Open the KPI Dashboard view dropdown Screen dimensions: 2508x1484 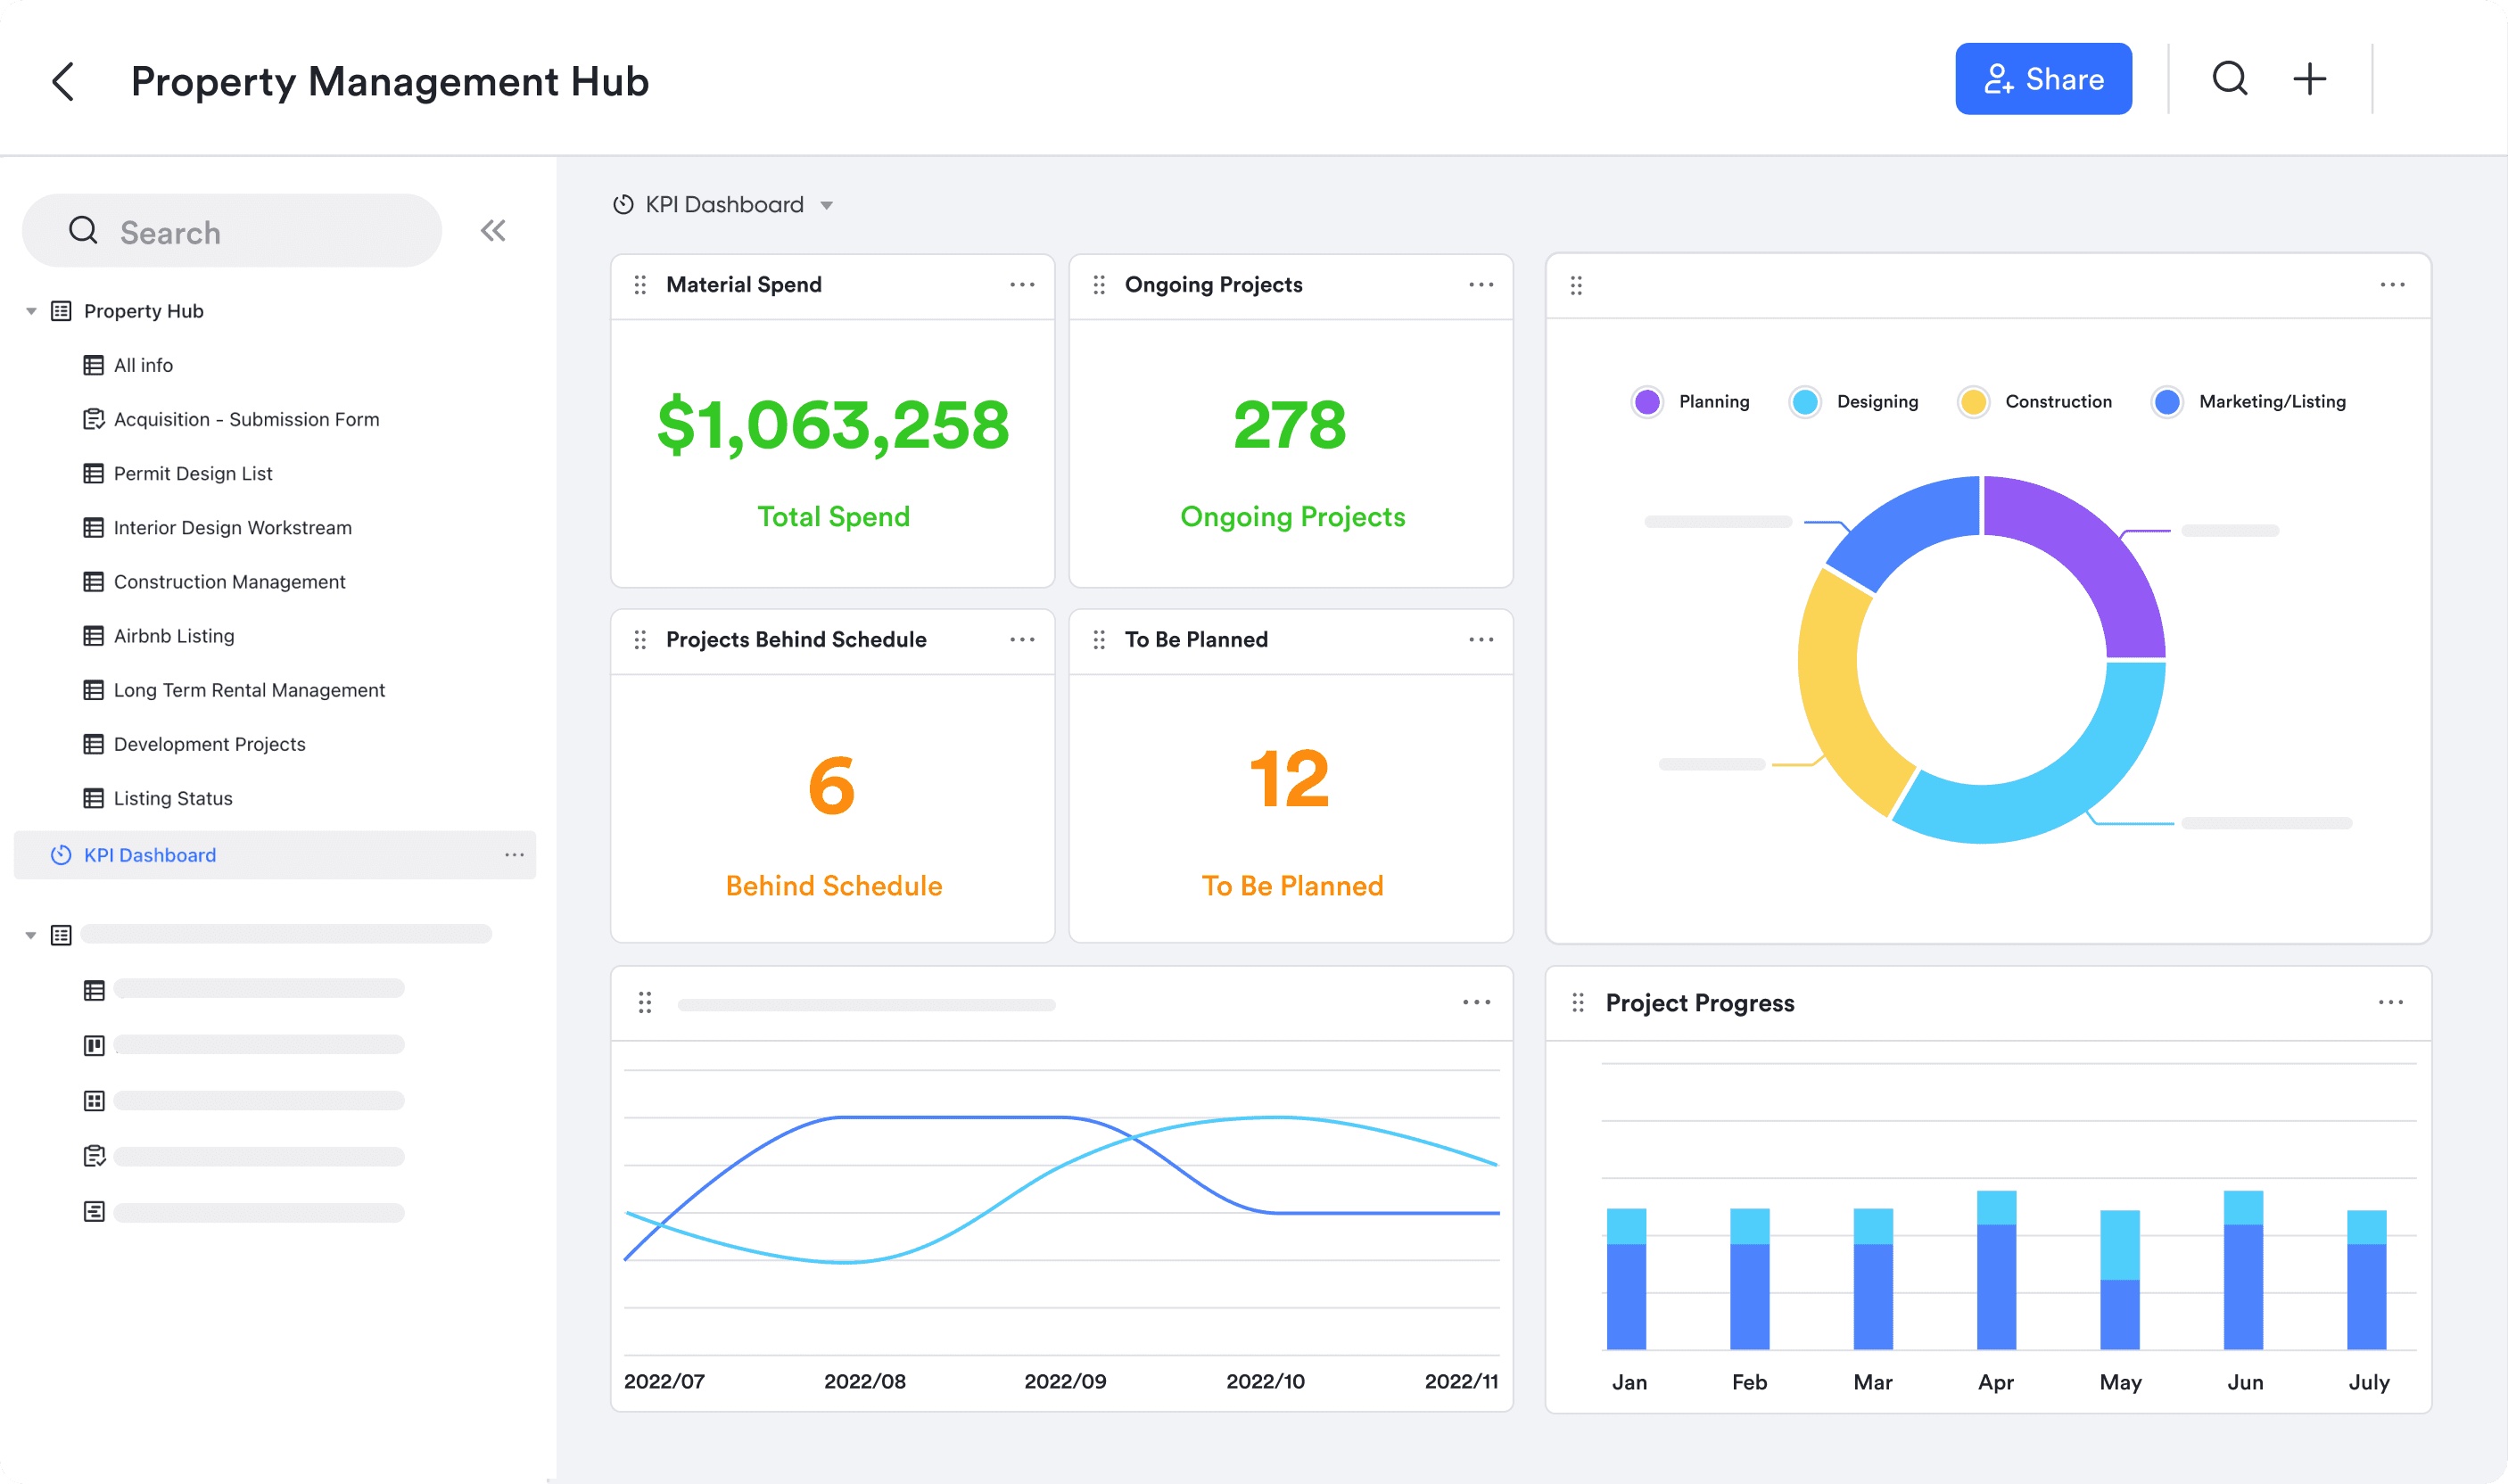click(826, 205)
